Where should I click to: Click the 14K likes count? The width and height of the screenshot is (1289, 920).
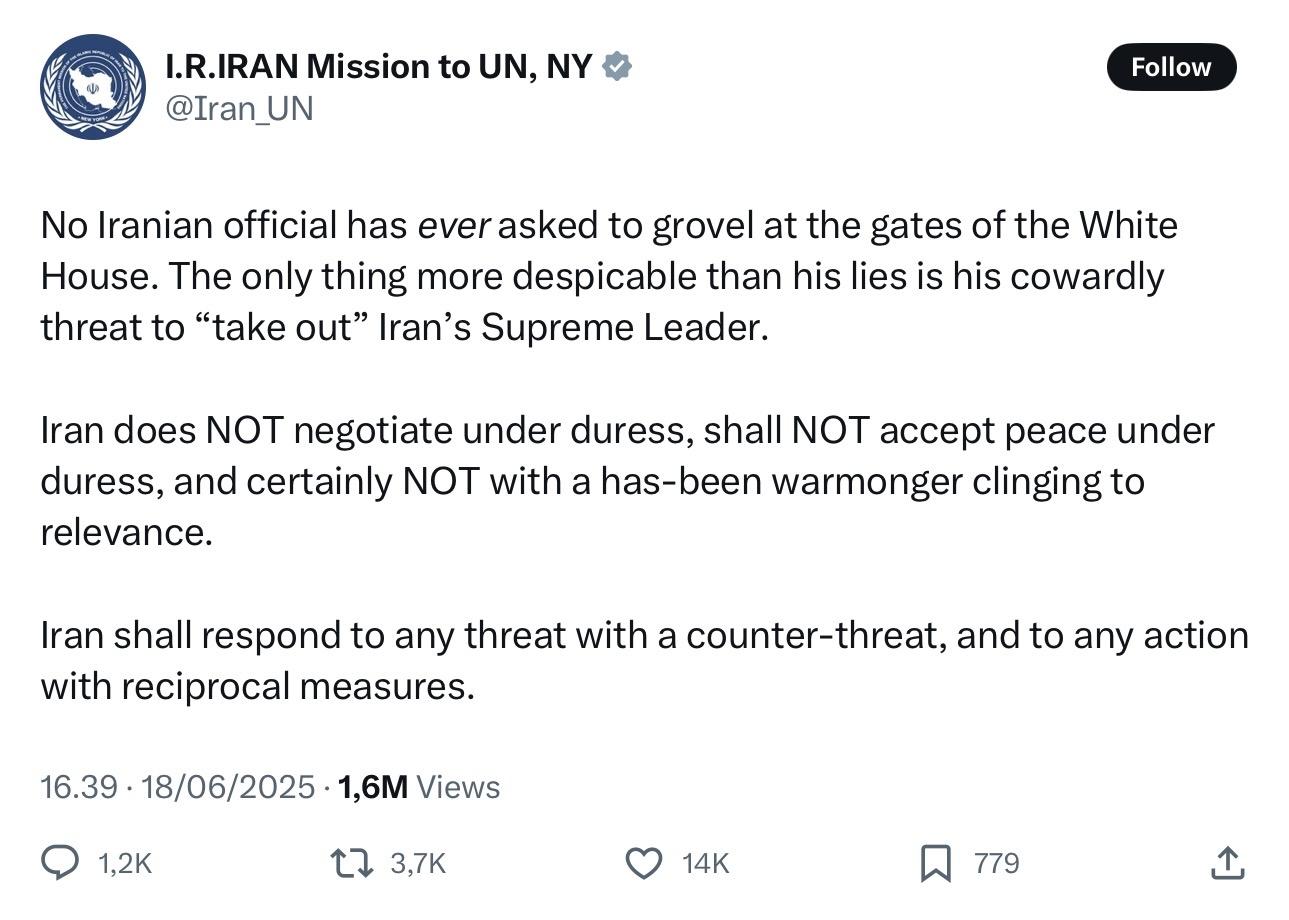[x=705, y=863]
